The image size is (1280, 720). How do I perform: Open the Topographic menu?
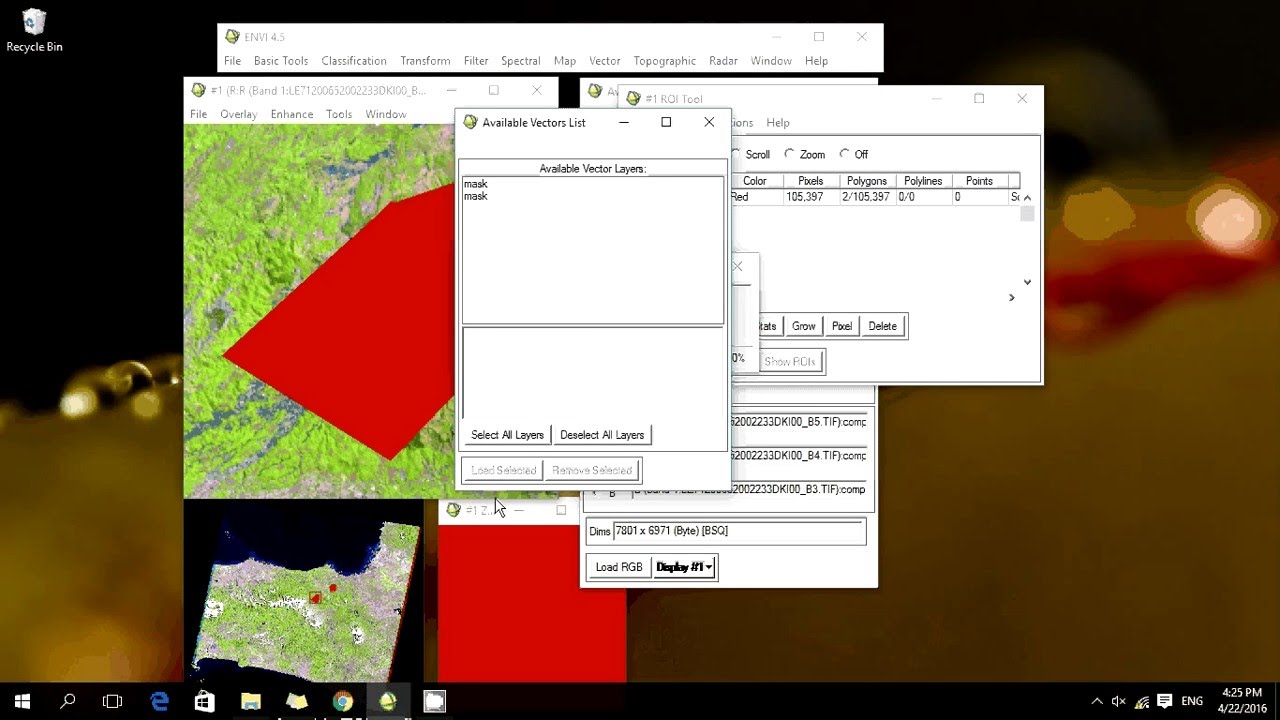coord(664,61)
